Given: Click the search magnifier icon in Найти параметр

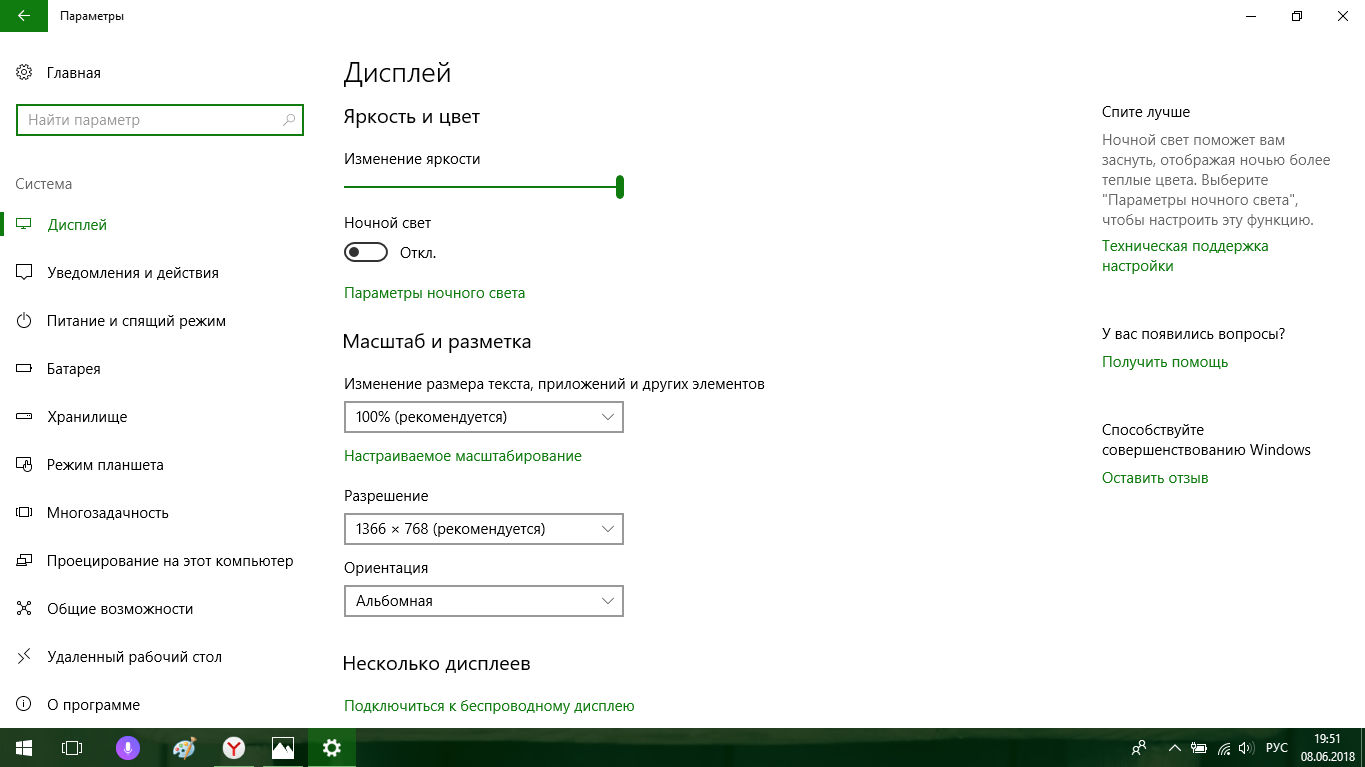Looking at the screenshot, I should (289, 120).
